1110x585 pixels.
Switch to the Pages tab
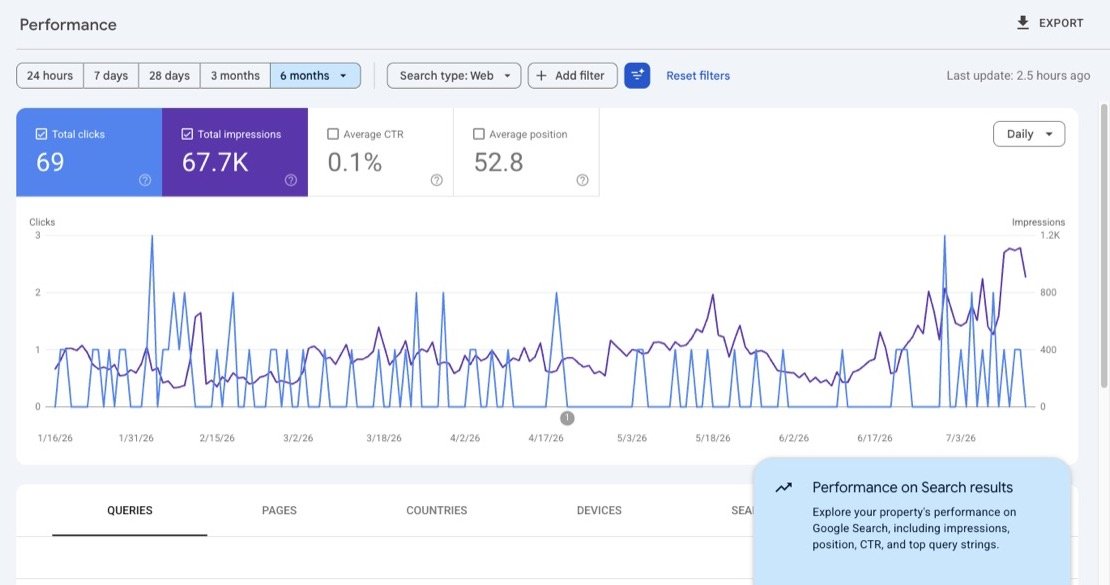(279, 510)
